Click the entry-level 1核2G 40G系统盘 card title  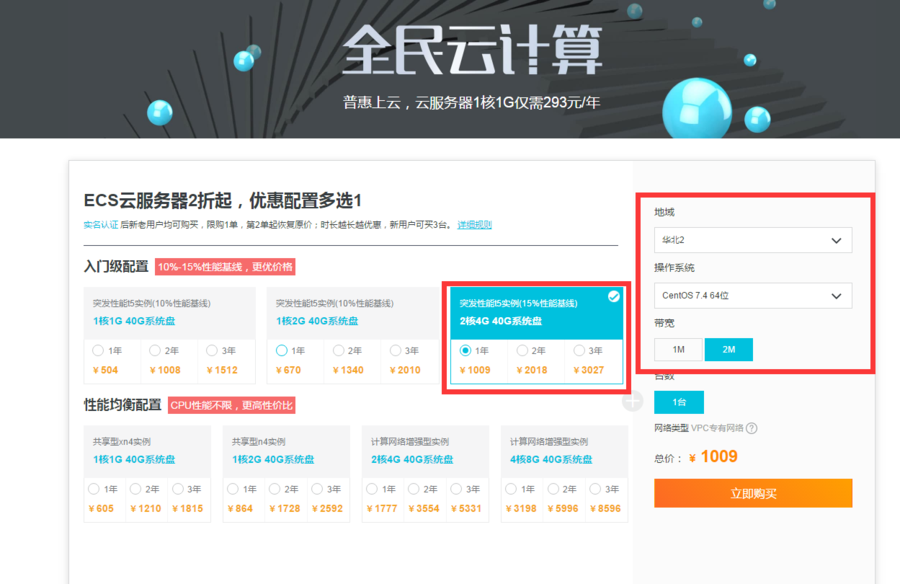tap(317, 321)
